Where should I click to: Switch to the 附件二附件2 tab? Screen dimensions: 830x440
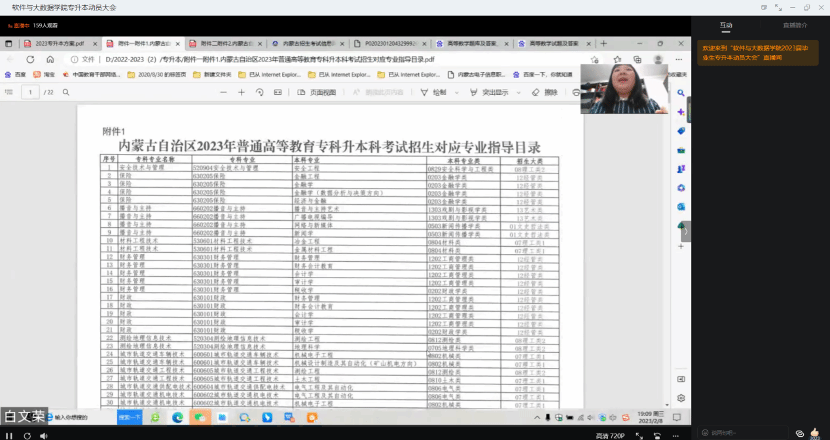tap(225, 44)
